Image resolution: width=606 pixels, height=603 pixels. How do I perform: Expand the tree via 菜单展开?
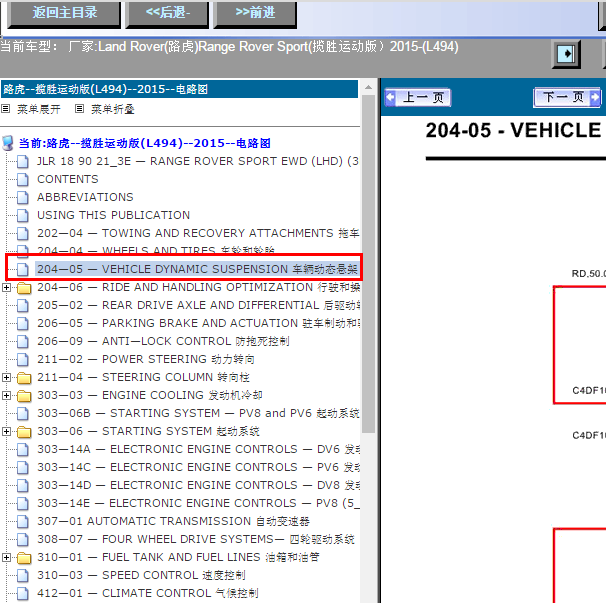click(x=39, y=109)
